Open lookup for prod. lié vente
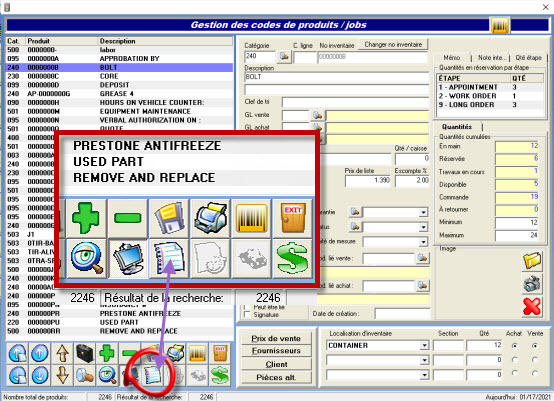The height and width of the screenshot is (401, 554). tap(422, 258)
